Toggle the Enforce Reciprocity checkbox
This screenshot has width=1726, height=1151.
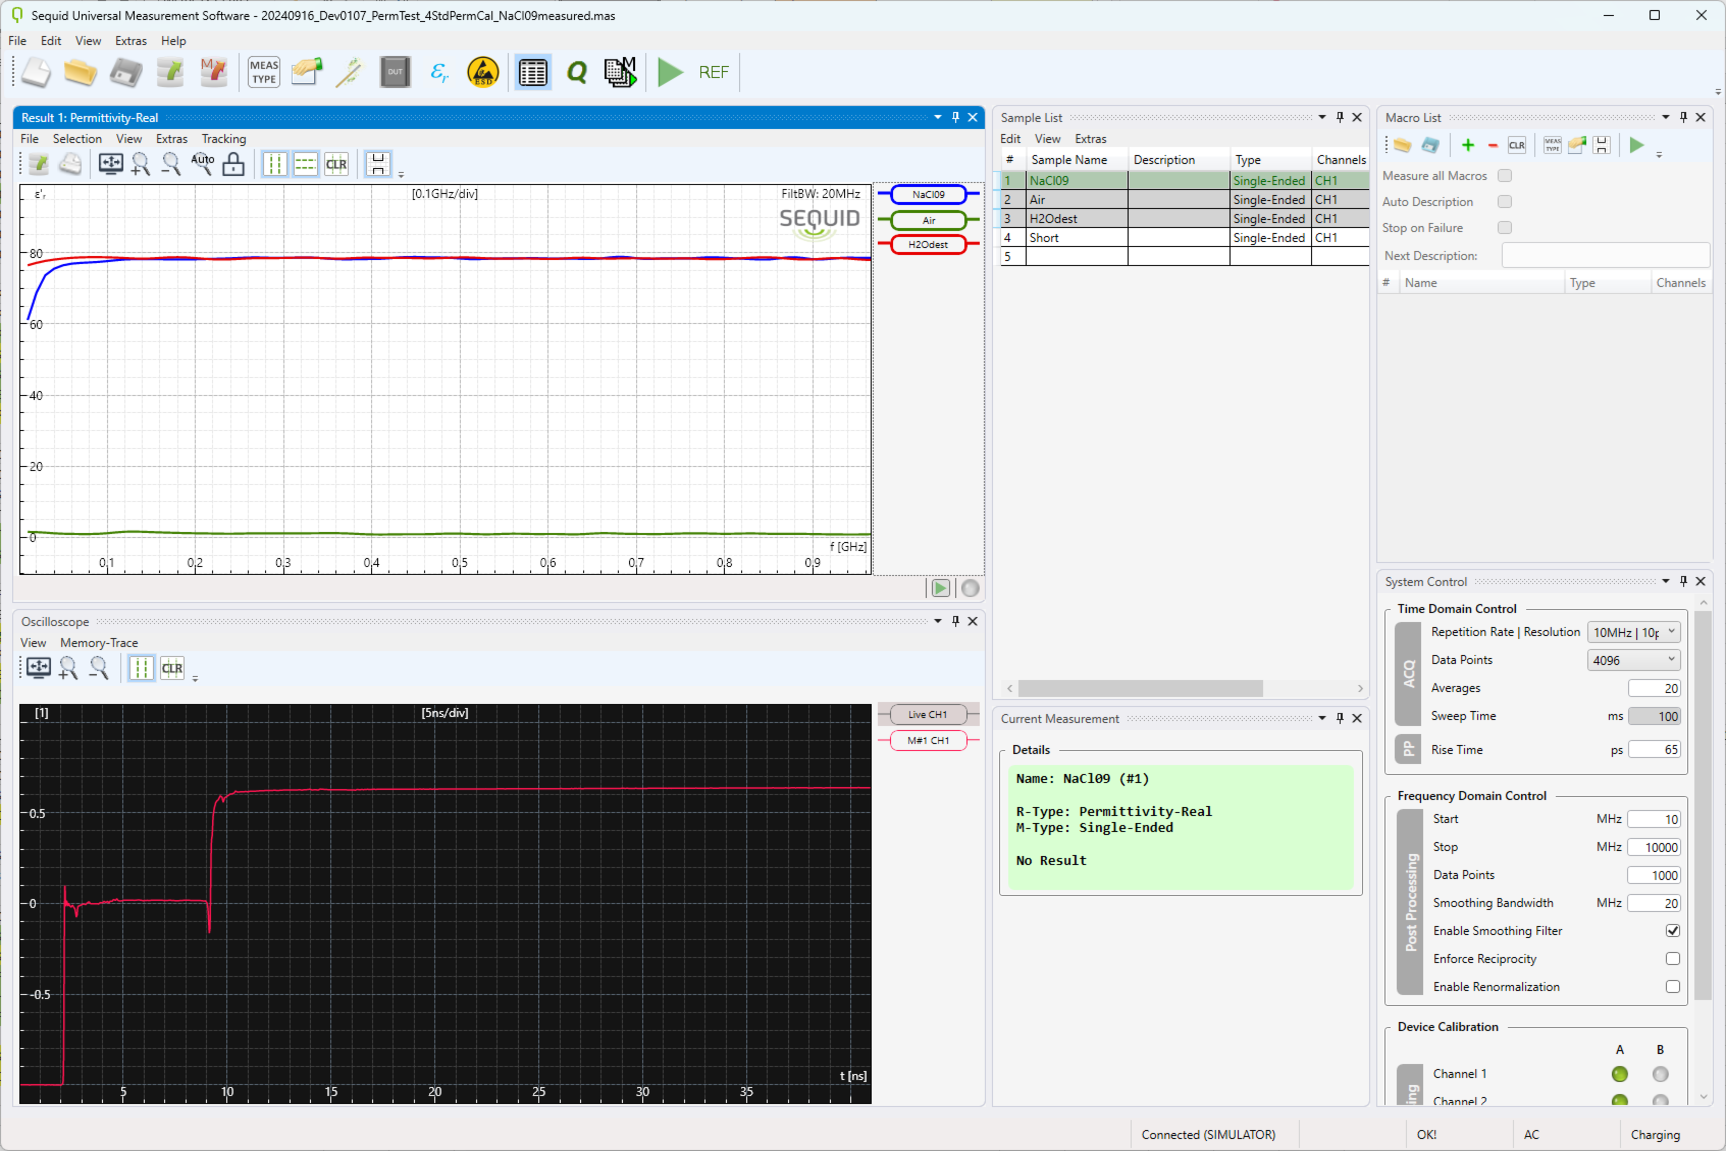[1672, 959]
